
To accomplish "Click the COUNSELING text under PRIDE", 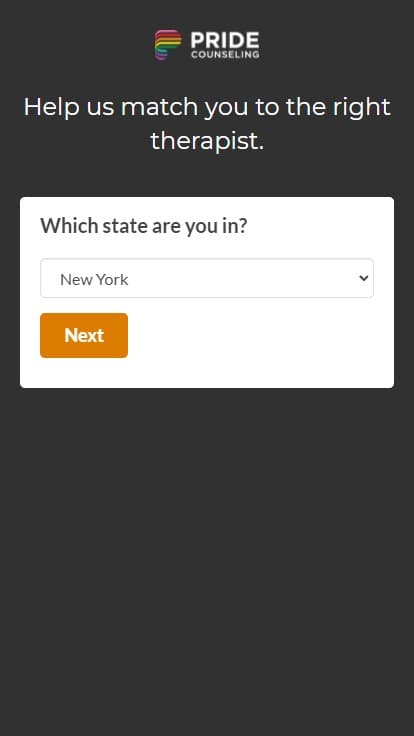I will point(225,54).
